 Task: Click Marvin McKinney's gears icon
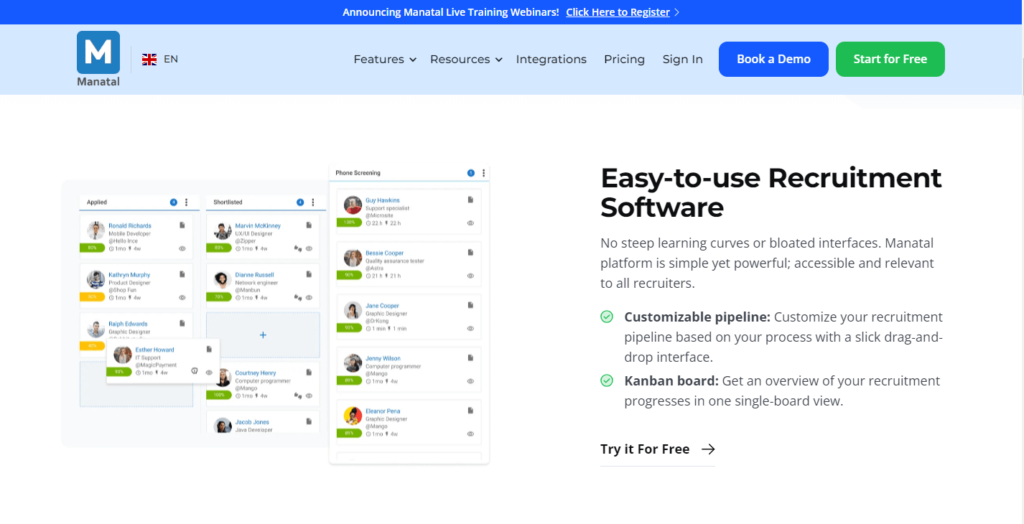click(x=298, y=248)
